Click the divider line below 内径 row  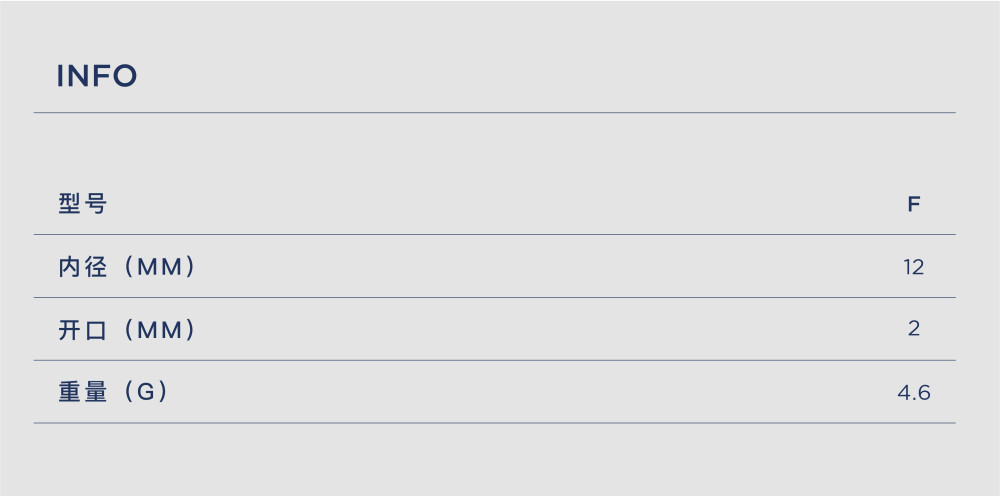pyautogui.click(x=494, y=298)
